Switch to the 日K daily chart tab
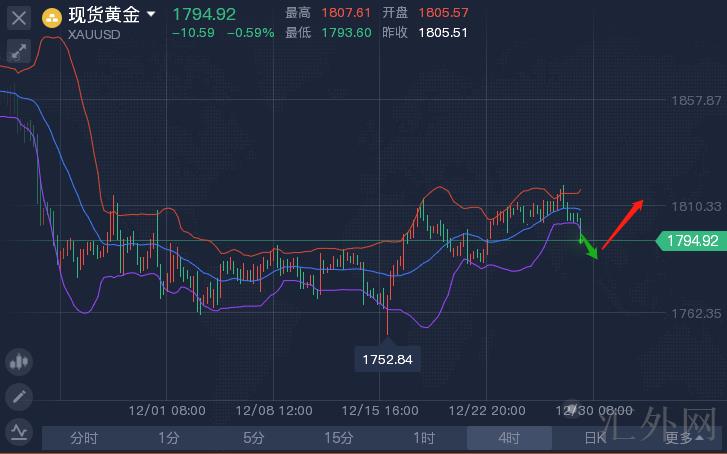 [x=595, y=437]
